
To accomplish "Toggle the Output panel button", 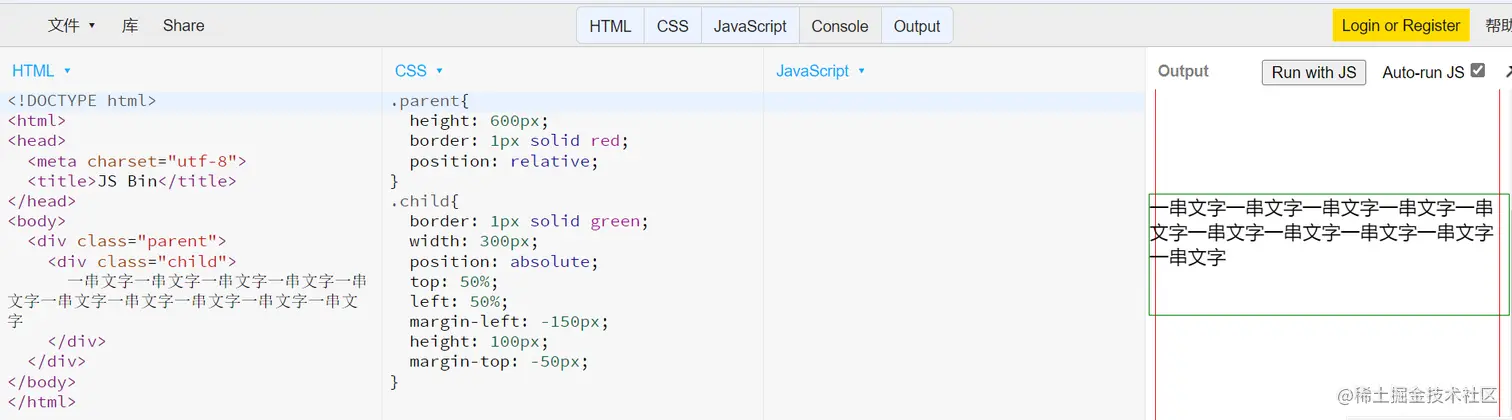I will coord(917,26).
